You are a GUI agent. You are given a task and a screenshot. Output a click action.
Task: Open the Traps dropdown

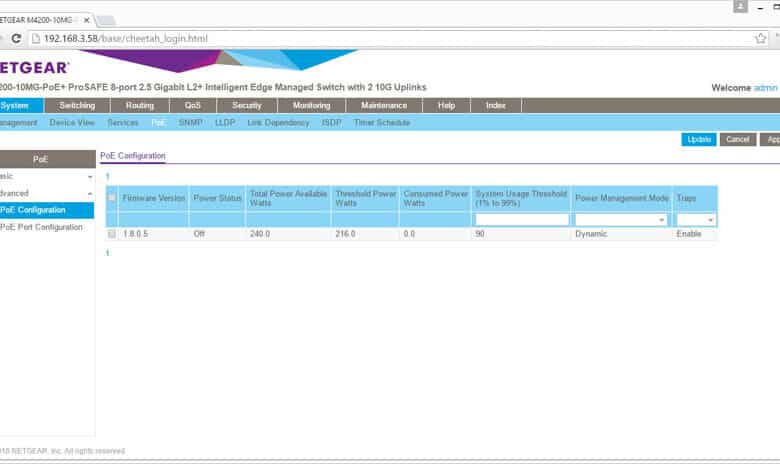point(696,219)
